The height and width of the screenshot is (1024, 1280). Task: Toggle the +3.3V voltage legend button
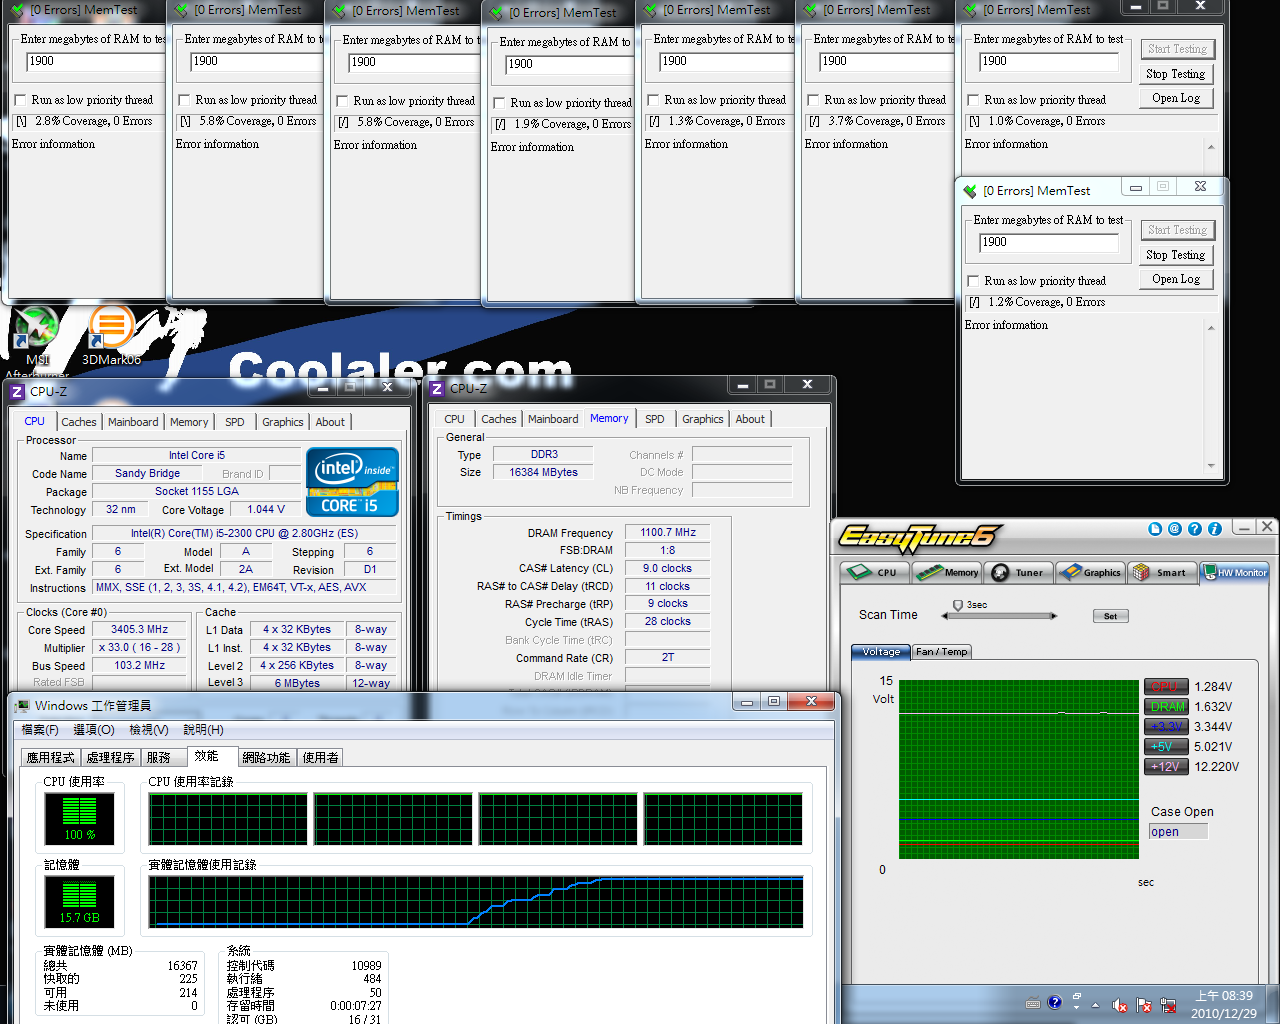click(1166, 727)
